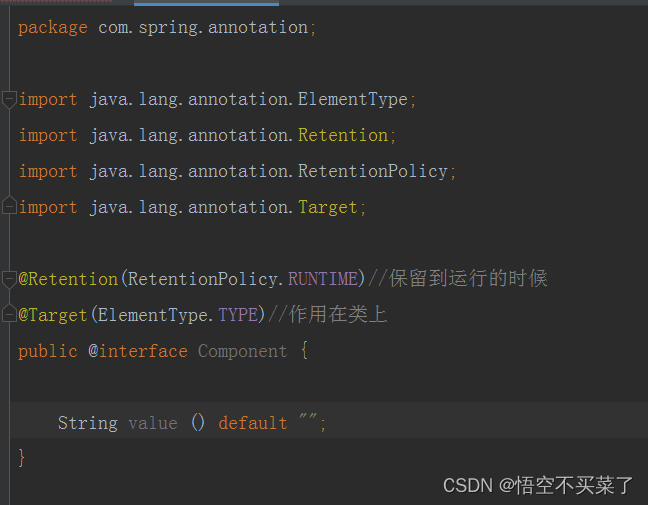Click the fold end marker beside import Target

pyautogui.click(x=9, y=205)
